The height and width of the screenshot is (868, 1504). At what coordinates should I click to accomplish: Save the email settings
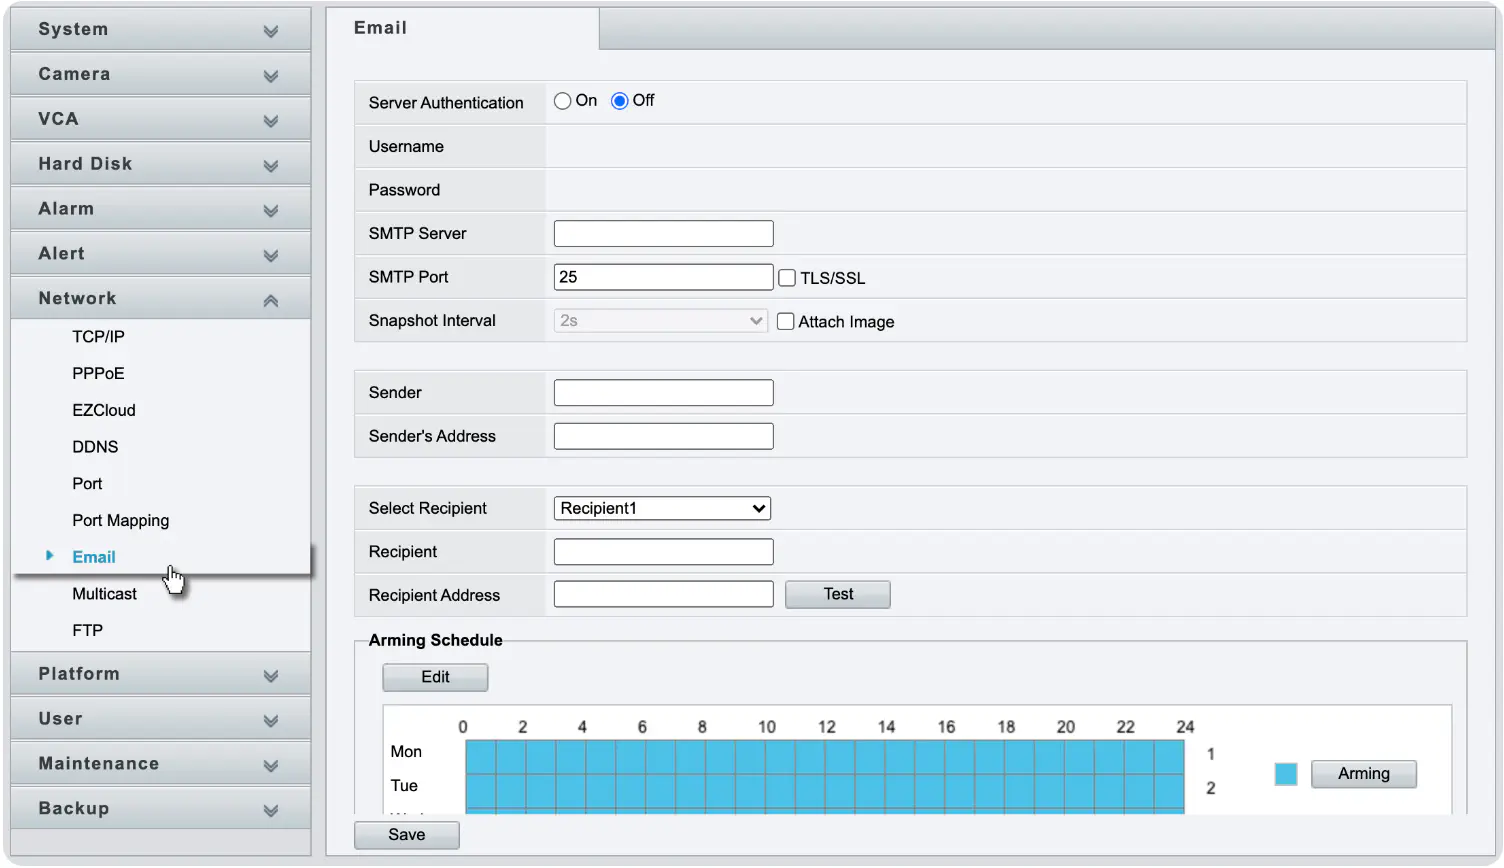pyautogui.click(x=407, y=835)
